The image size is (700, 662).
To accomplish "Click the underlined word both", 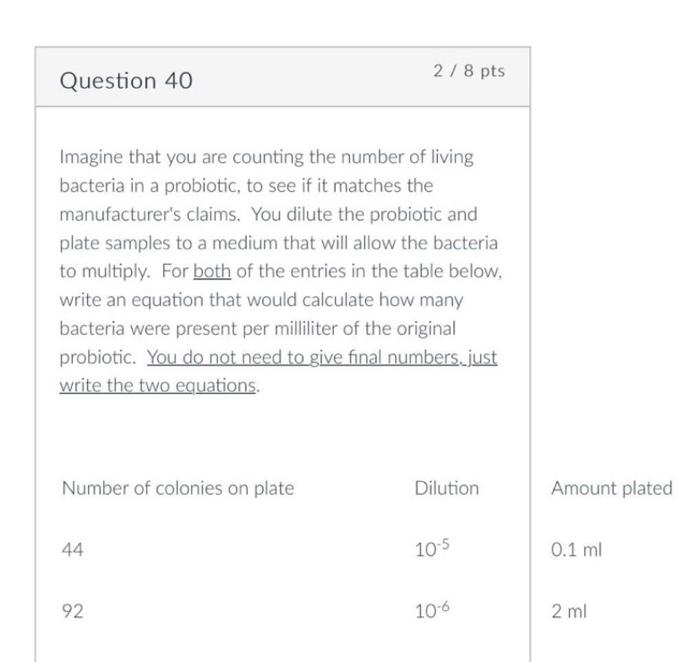I will 211,271.
